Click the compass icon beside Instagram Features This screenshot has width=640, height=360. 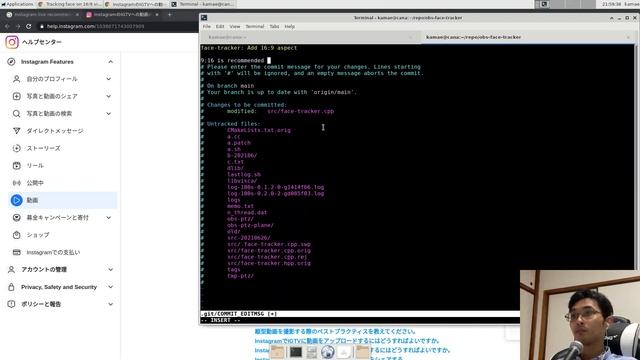click(11, 62)
